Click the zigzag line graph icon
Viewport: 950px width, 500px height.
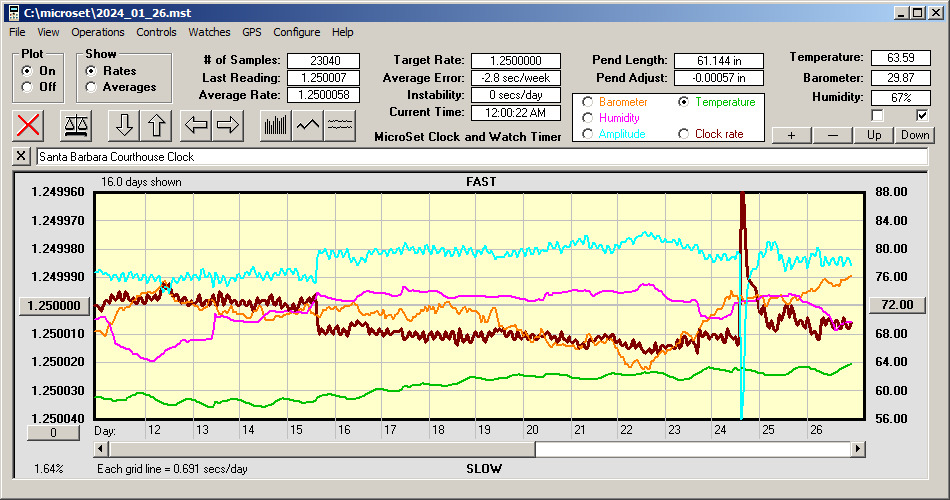click(308, 125)
